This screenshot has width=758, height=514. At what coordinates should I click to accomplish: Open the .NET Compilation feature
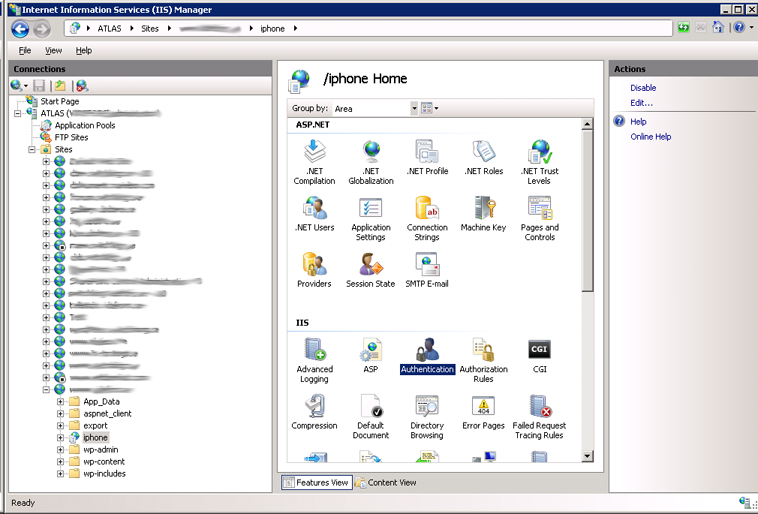coord(314,162)
